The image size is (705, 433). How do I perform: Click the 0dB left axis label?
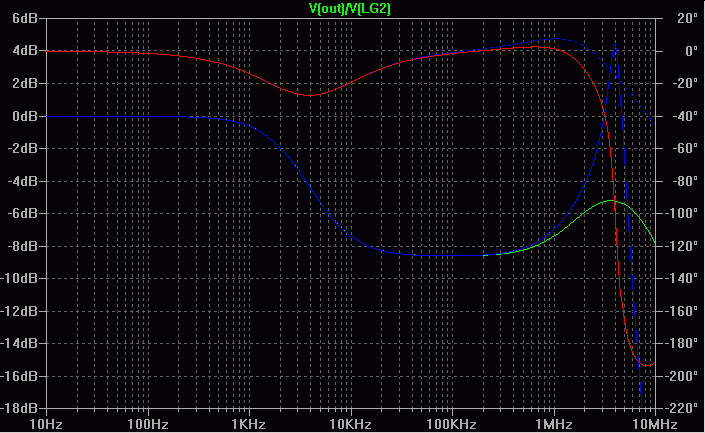click(25, 116)
